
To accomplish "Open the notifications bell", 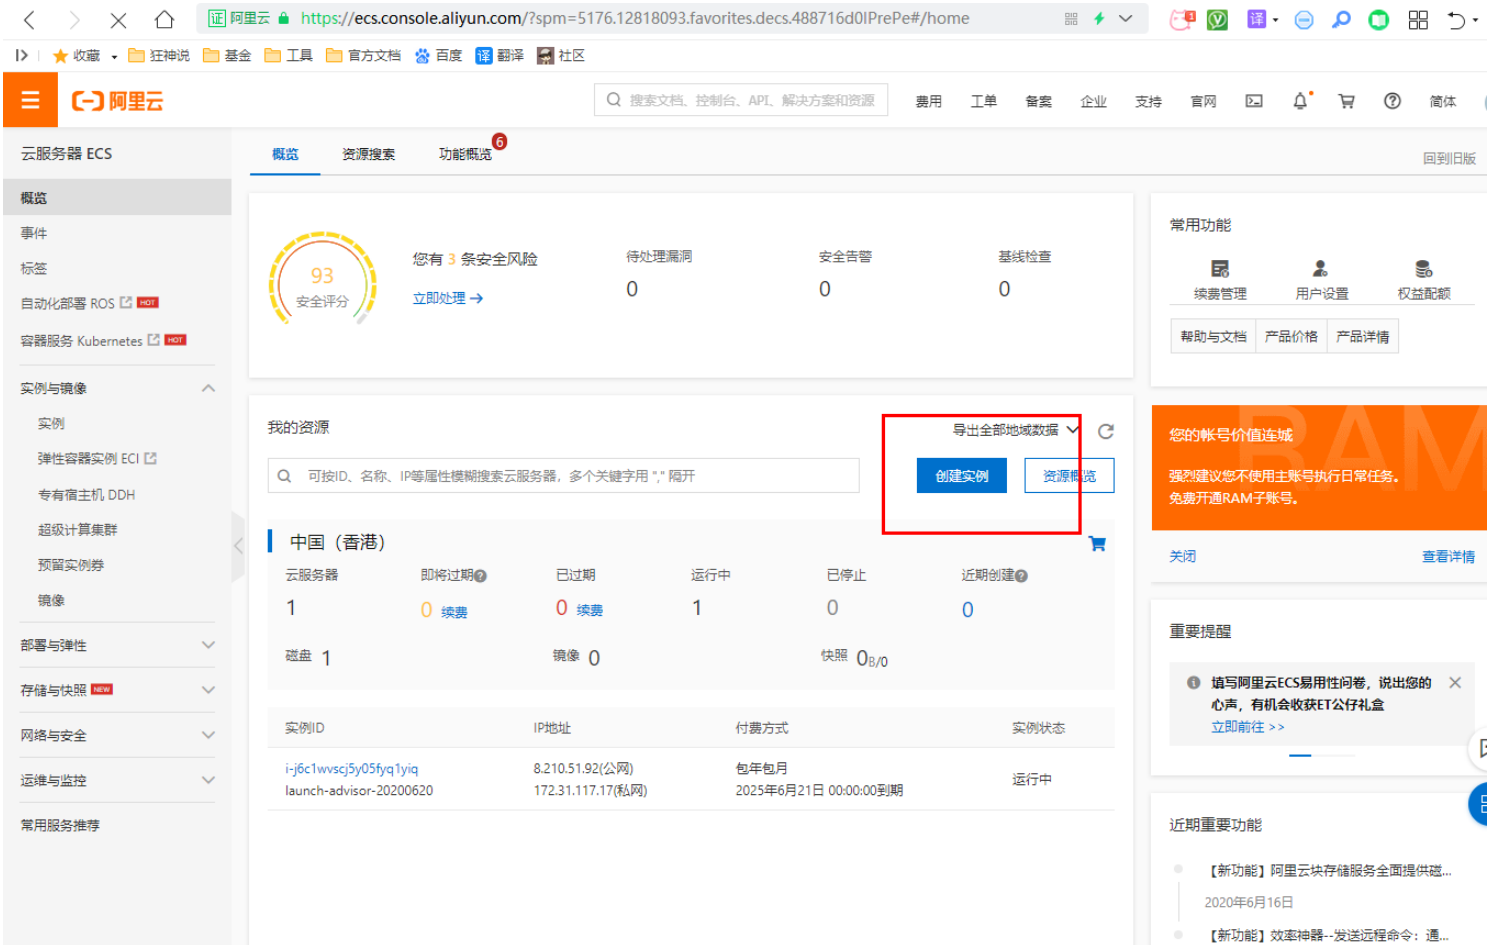I will pos(1300,101).
